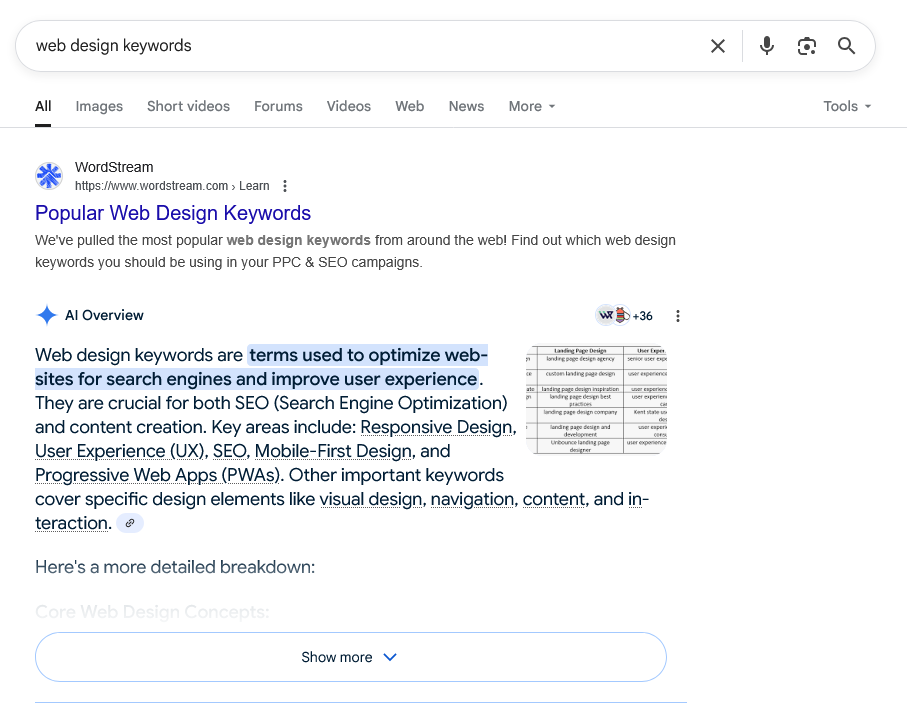Click the magnifying glass search button
The width and height of the screenshot is (907, 723).
pos(846,46)
